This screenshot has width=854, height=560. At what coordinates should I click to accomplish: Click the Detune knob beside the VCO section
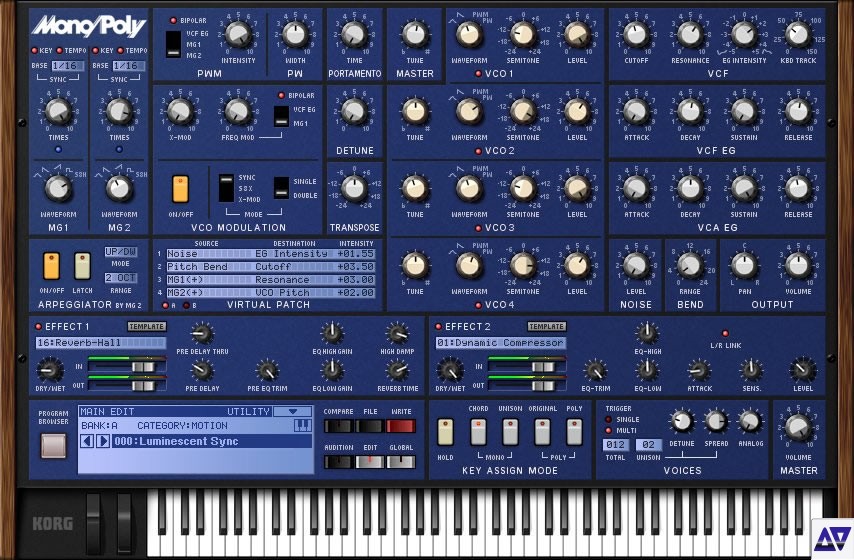(354, 111)
